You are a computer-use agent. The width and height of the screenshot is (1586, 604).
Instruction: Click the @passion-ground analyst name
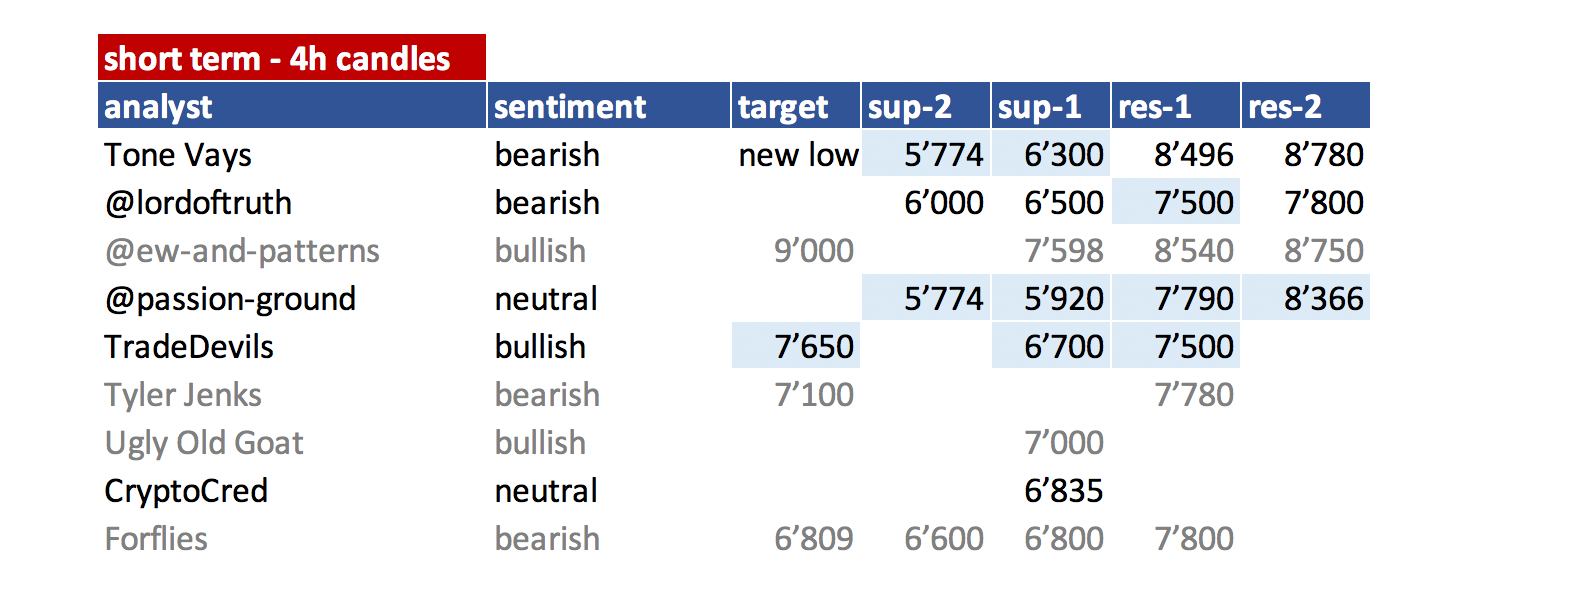(x=230, y=299)
